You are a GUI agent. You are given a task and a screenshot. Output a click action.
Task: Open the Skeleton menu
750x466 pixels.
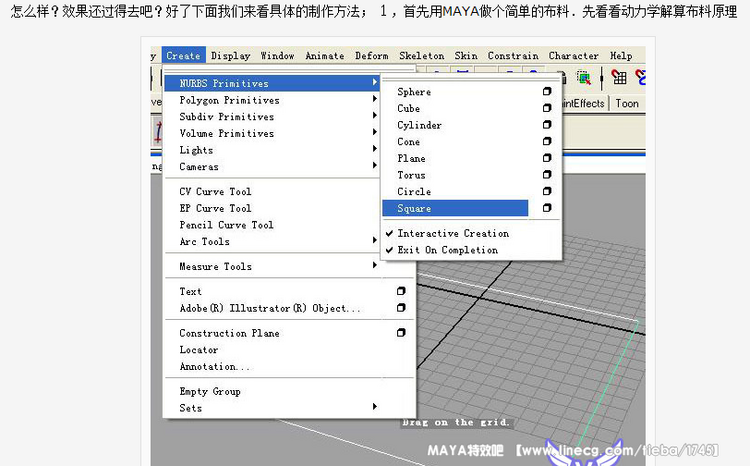coord(421,55)
